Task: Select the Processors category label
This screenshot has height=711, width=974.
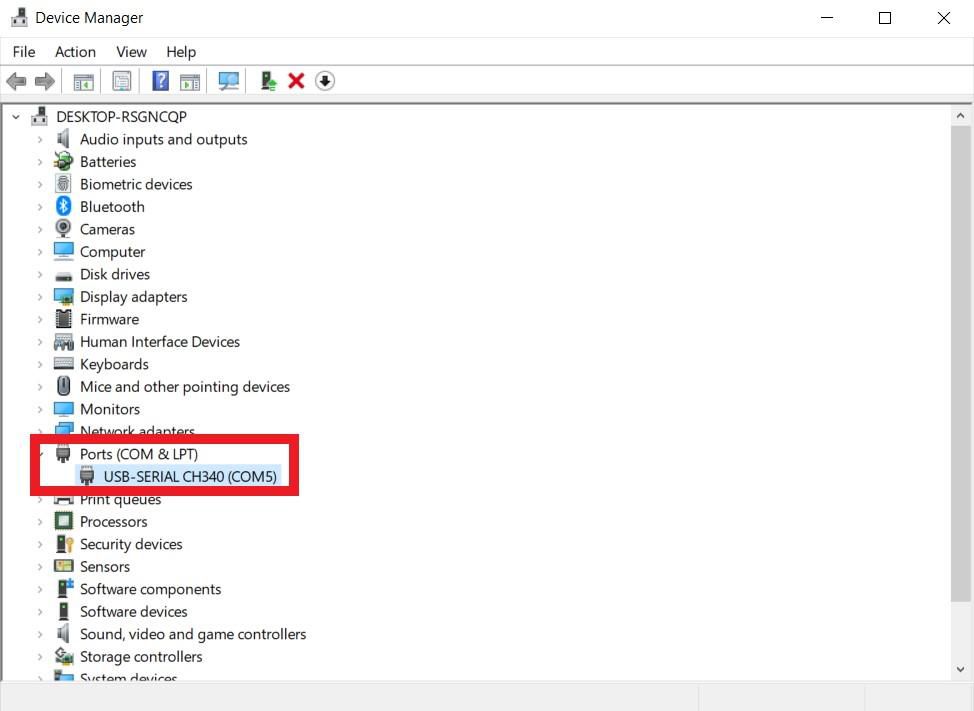Action: tap(113, 522)
